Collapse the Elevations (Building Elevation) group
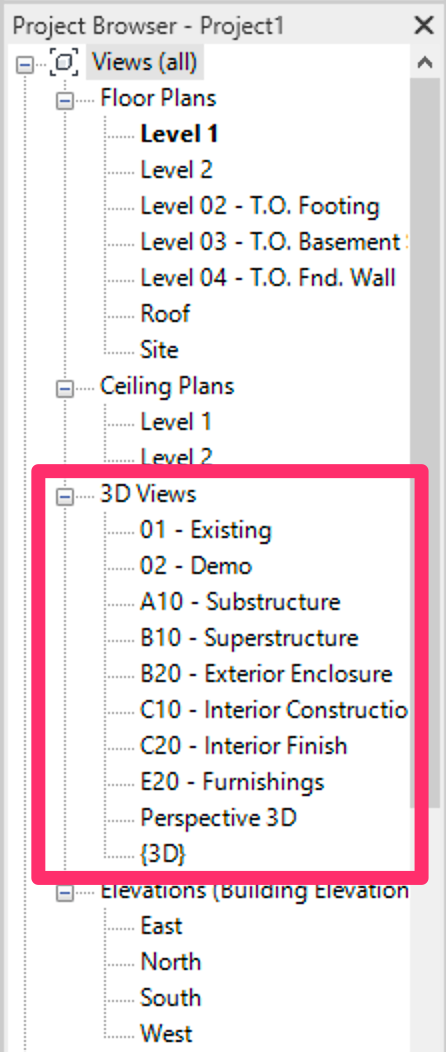Image resolution: width=446 pixels, height=1052 pixels. [x=65, y=892]
